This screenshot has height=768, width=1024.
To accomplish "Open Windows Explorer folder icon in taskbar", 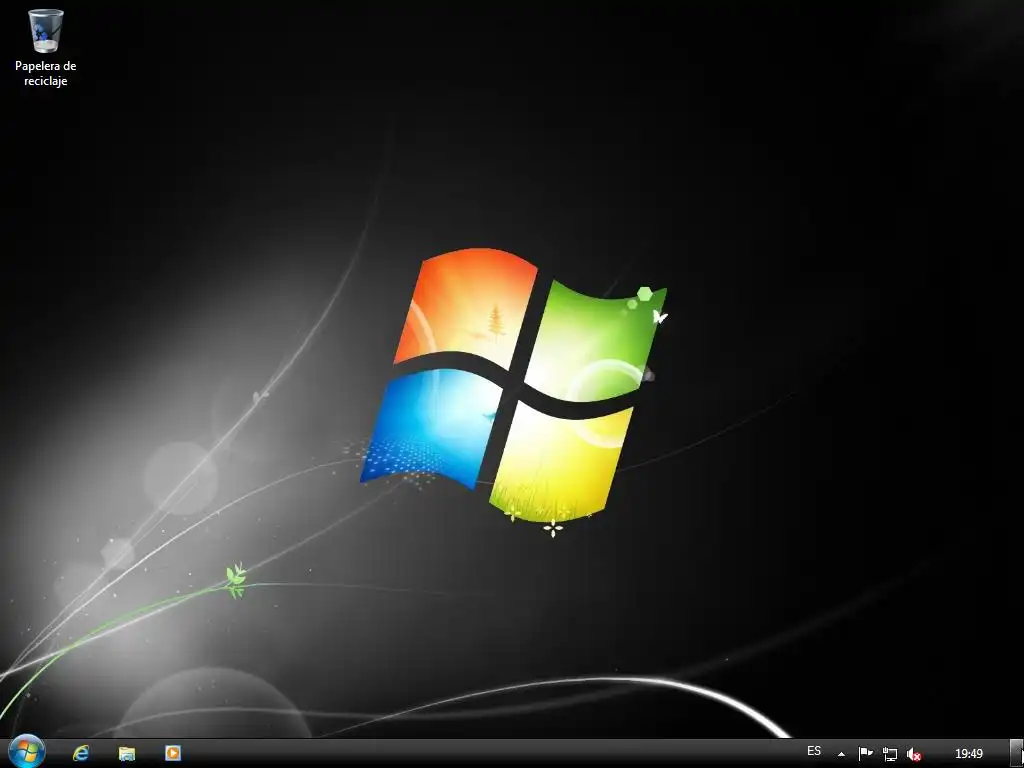I will pyautogui.click(x=127, y=753).
